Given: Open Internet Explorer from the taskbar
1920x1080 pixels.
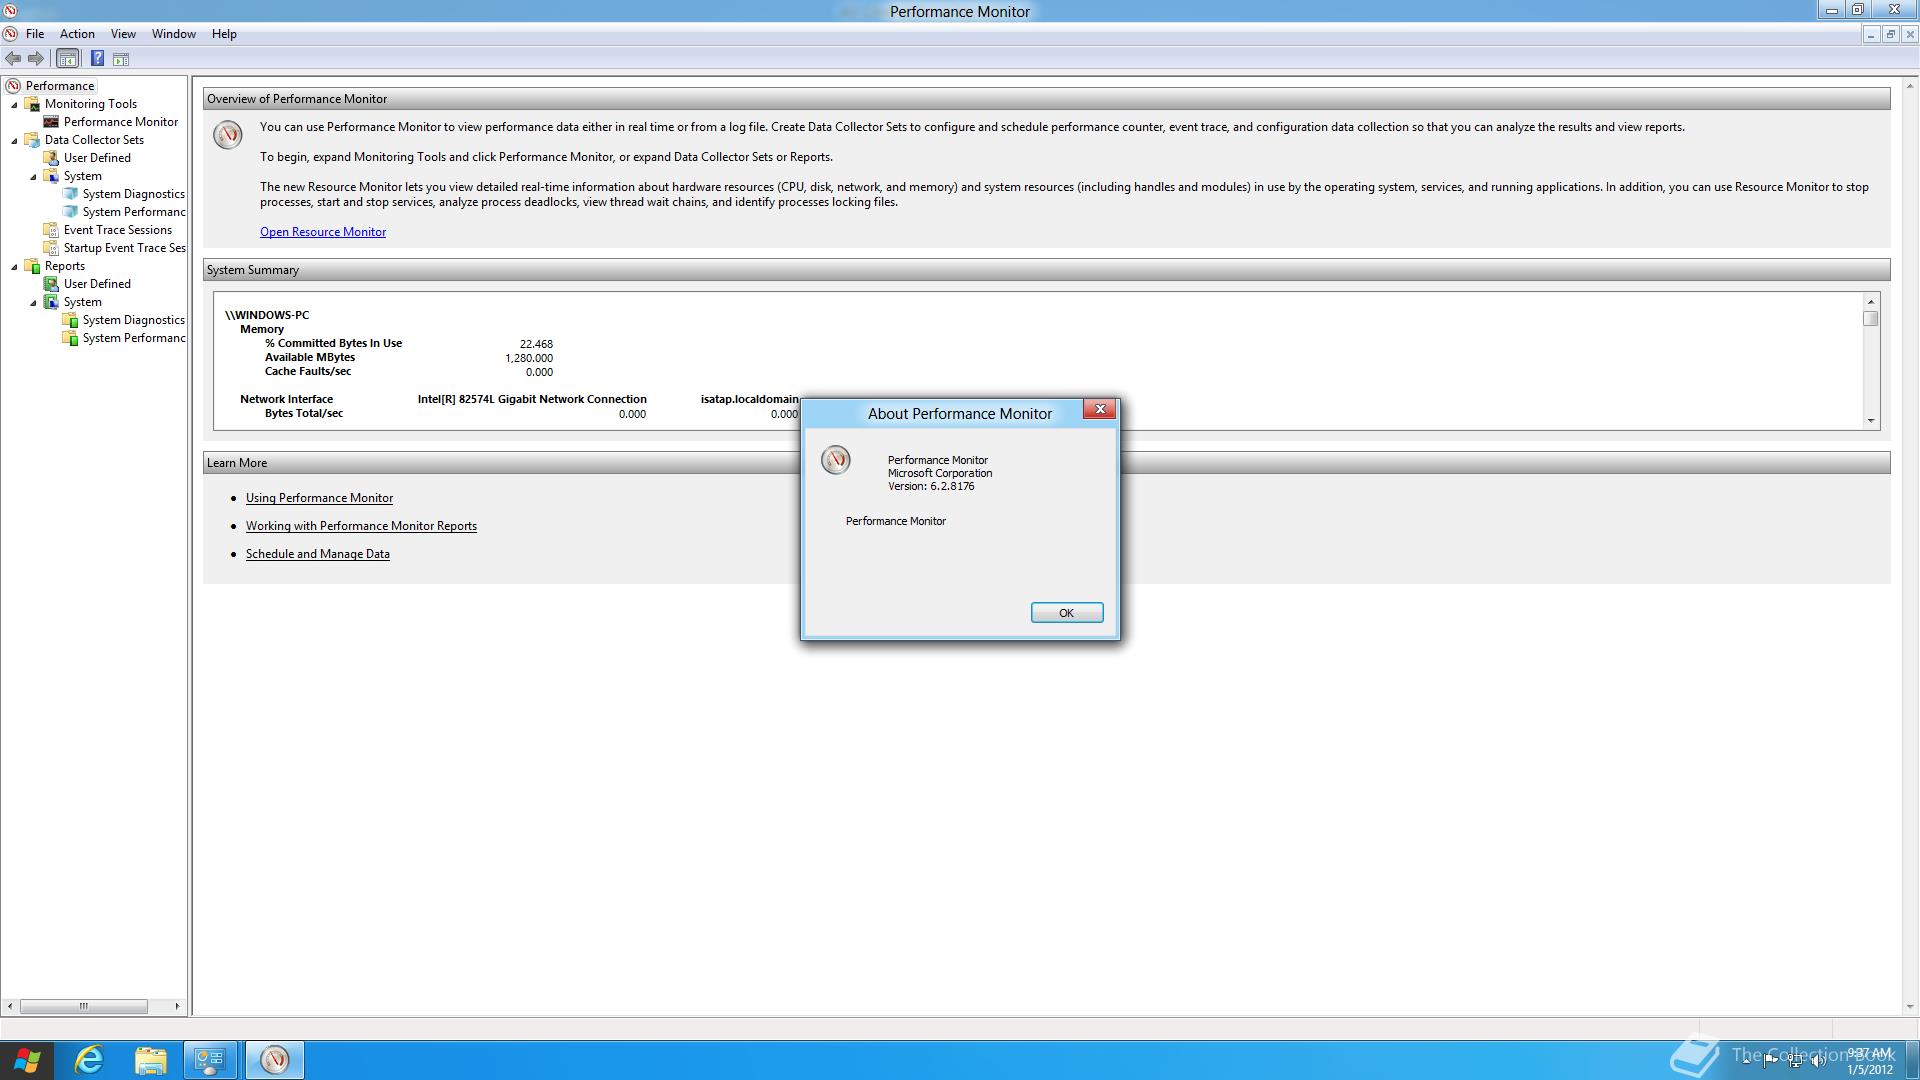Looking at the screenshot, I should 89,1060.
